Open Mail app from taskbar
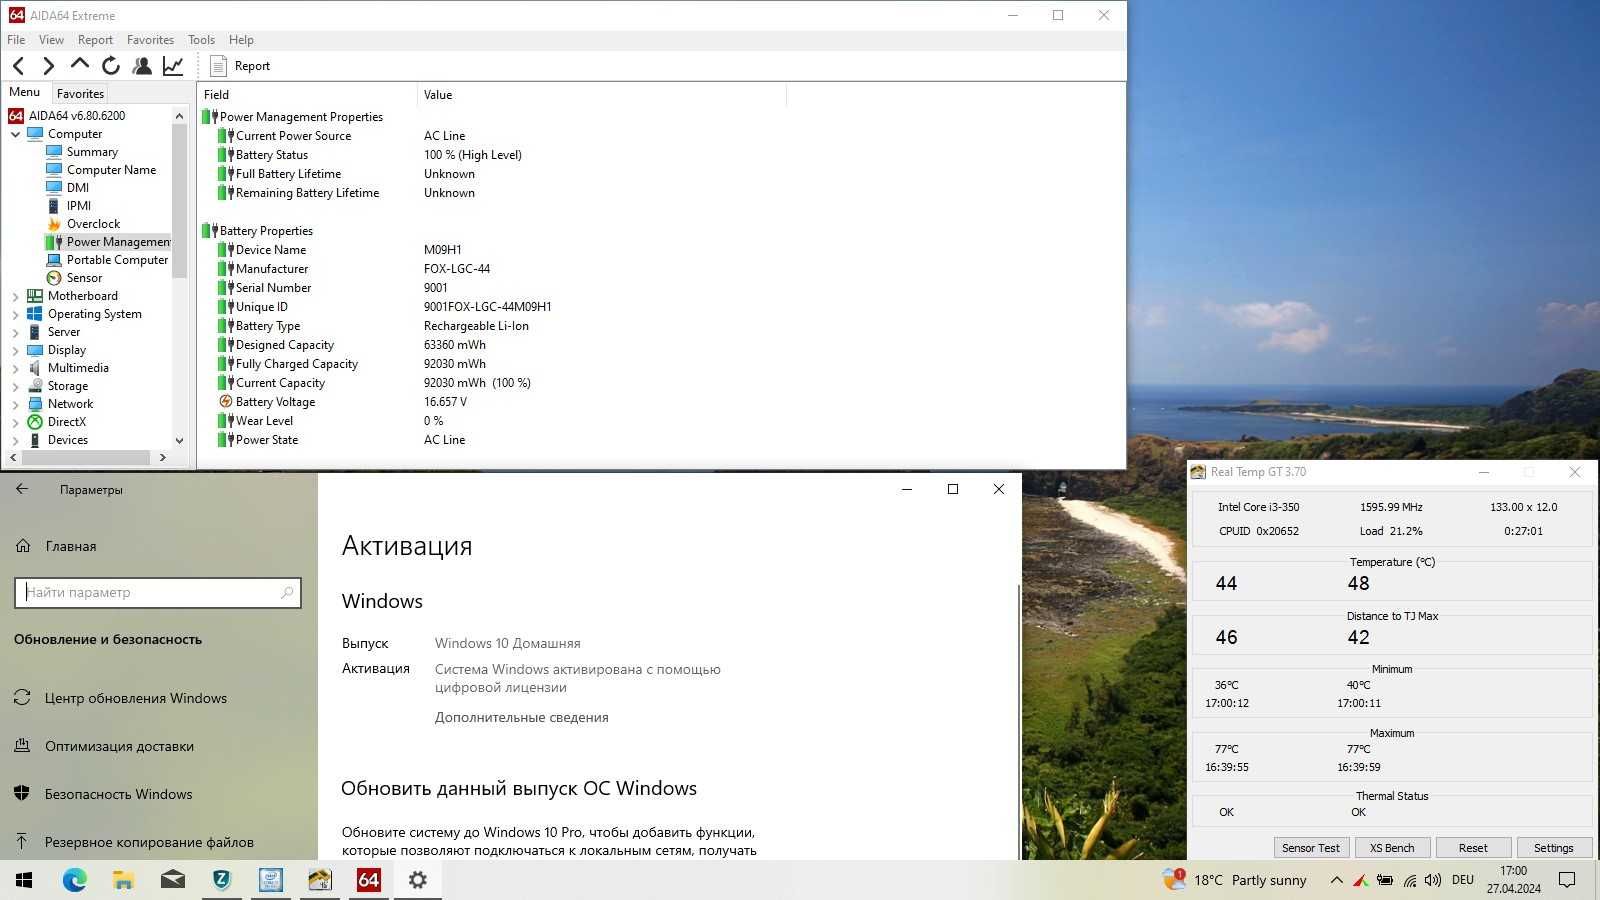The image size is (1600, 900). pos(172,880)
